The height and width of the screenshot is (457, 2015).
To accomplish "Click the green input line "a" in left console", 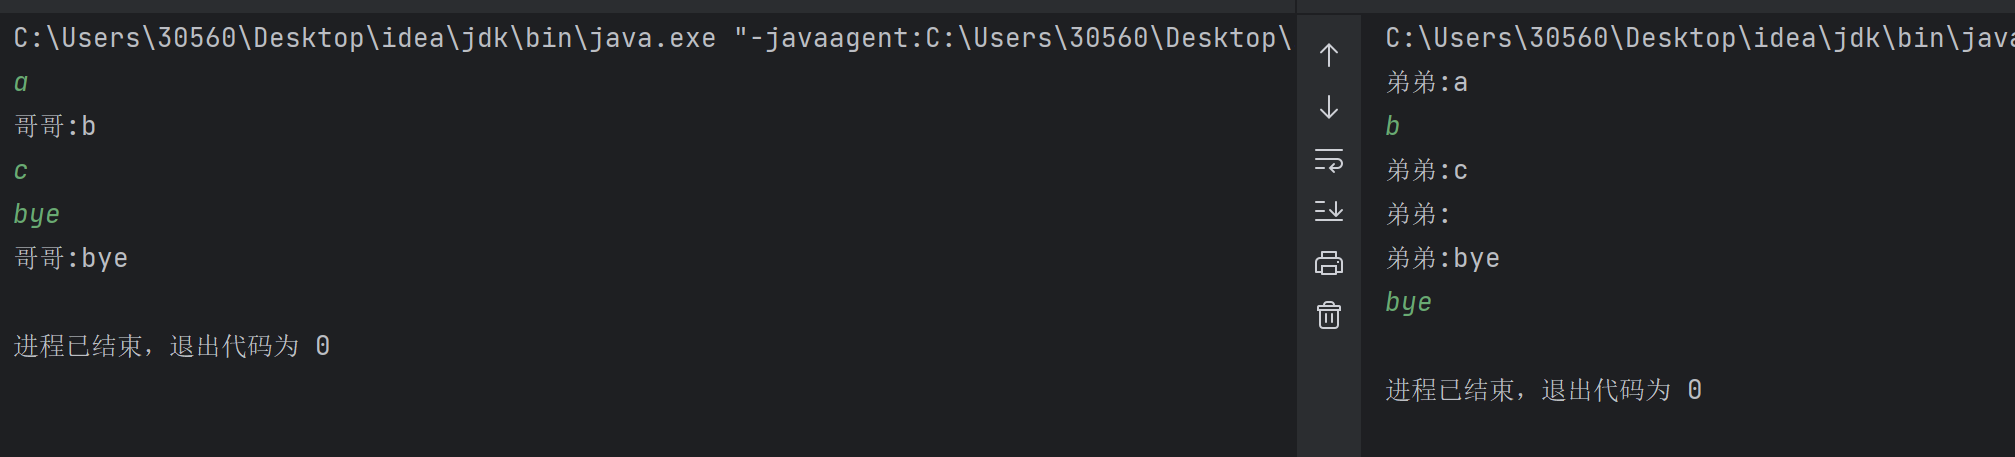I will point(21,83).
